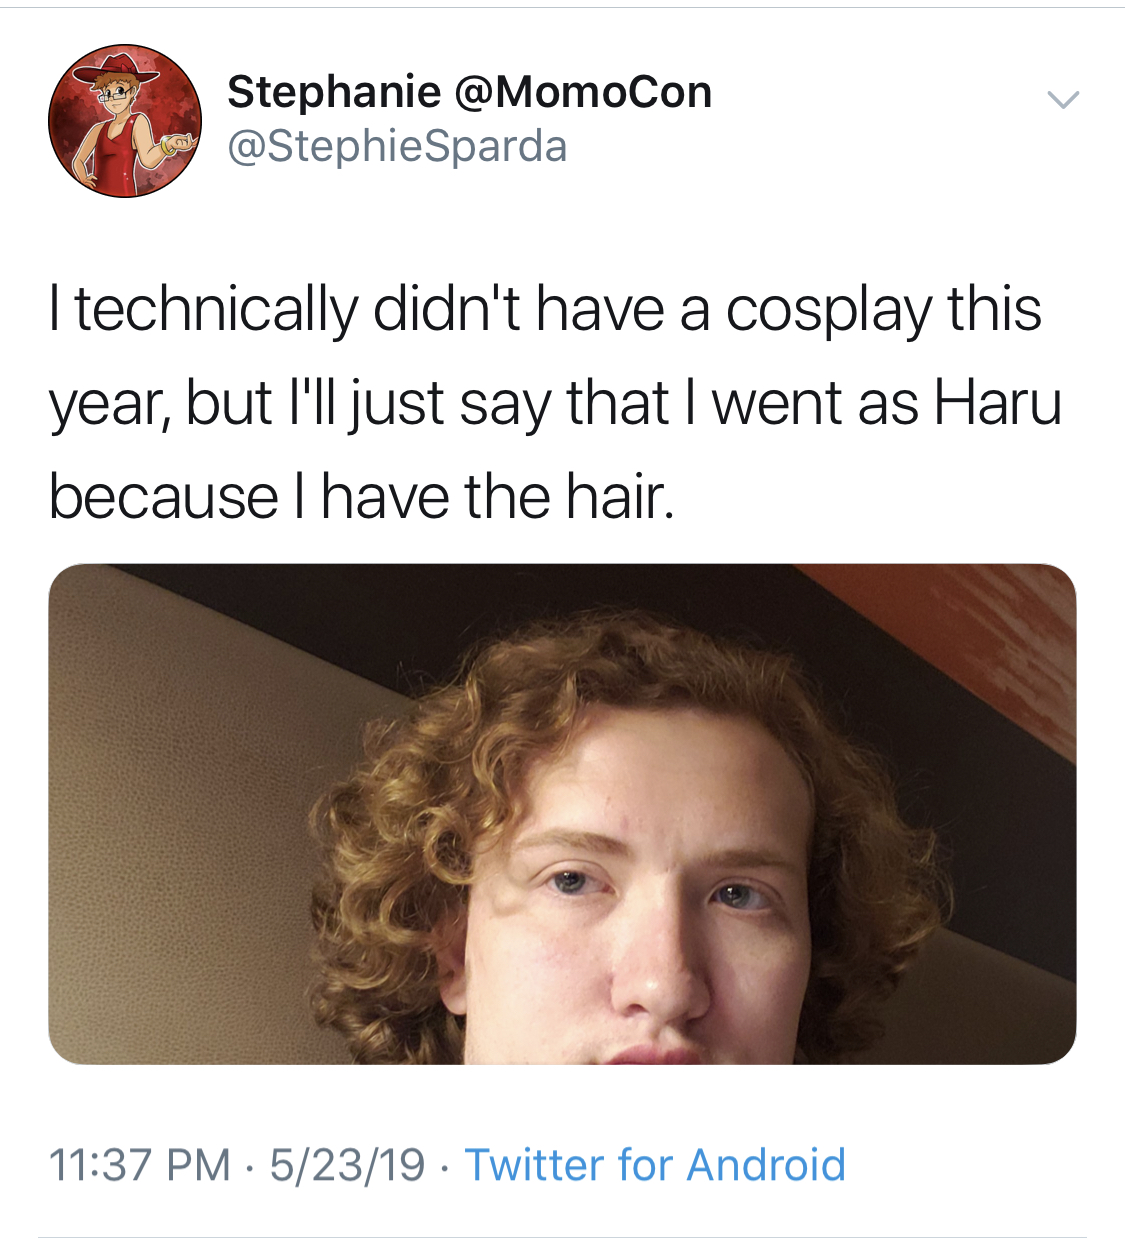Click the word Haru in the tweet

(998, 403)
